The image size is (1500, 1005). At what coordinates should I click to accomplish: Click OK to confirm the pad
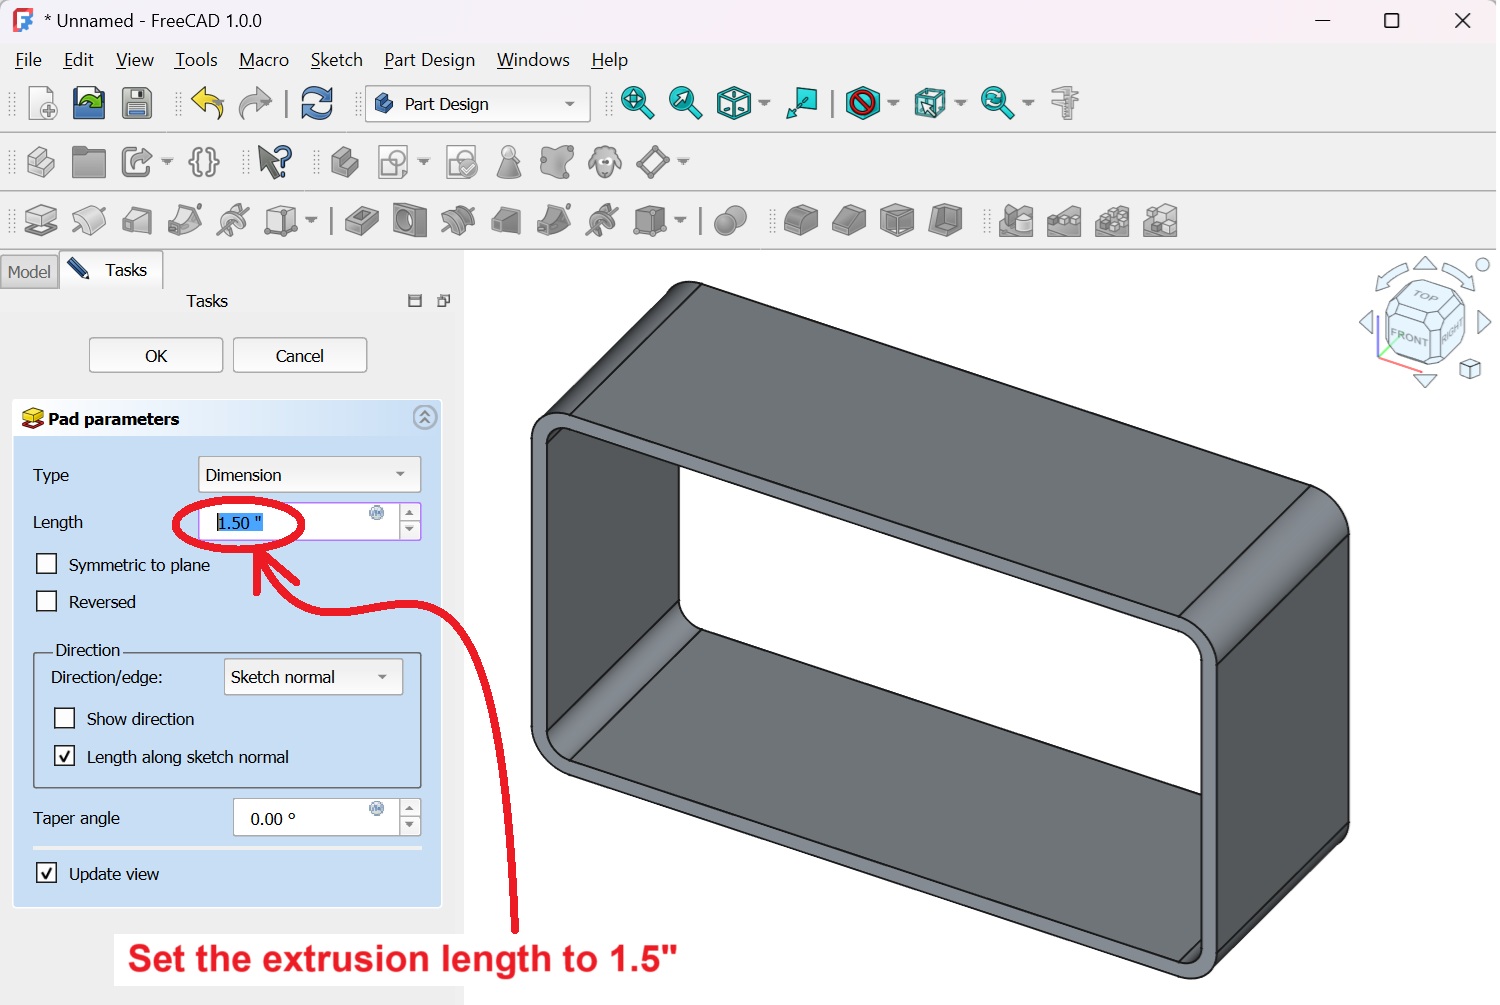pyautogui.click(x=156, y=356)
